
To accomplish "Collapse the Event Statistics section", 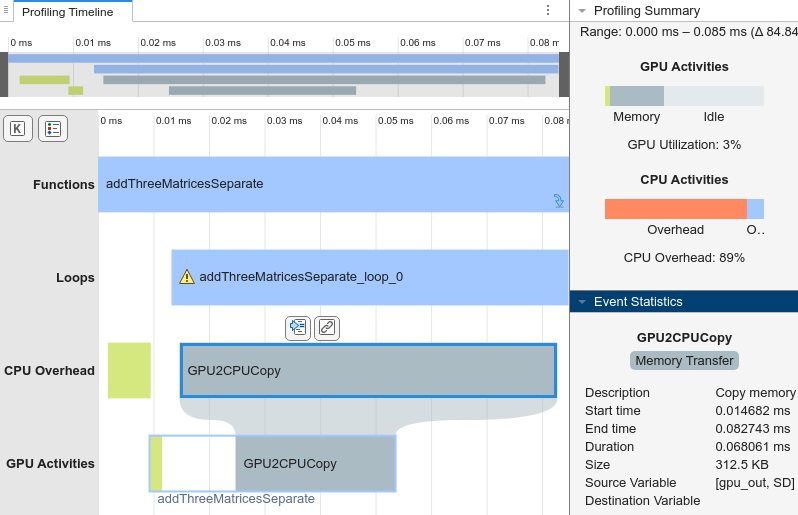I will 582,302.
